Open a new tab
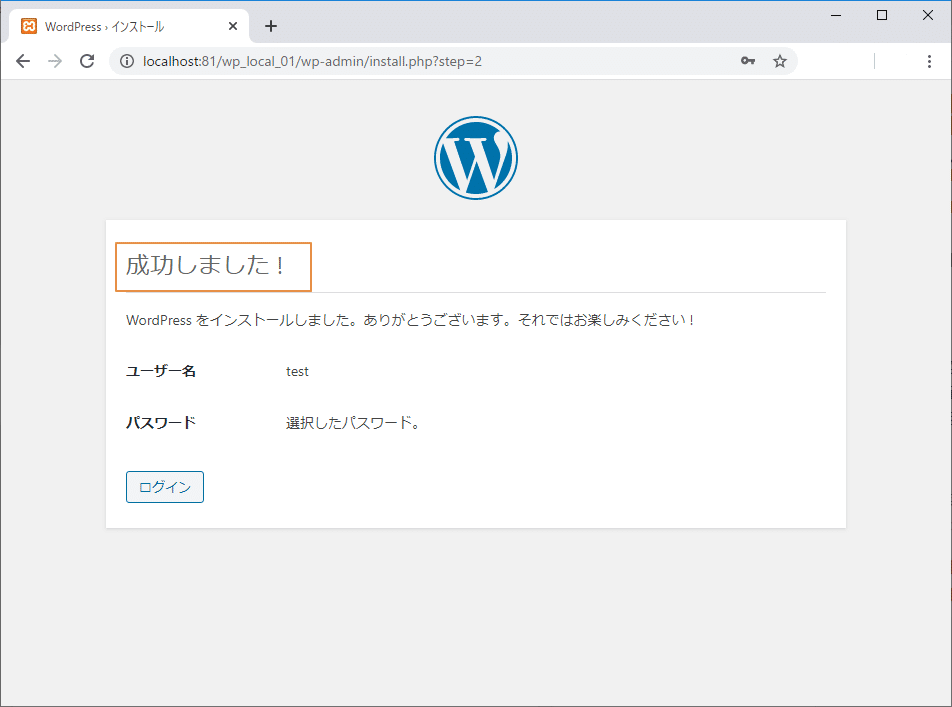 tap(271, 26)
